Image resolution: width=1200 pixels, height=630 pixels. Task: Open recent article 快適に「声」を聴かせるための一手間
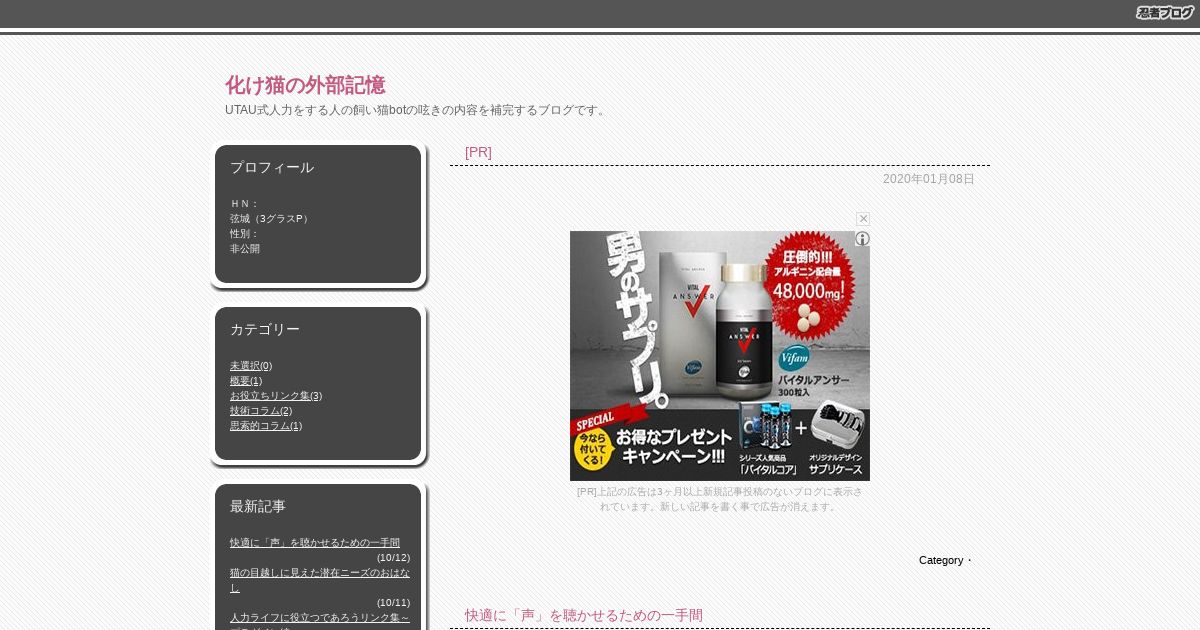tap(315, 543)
